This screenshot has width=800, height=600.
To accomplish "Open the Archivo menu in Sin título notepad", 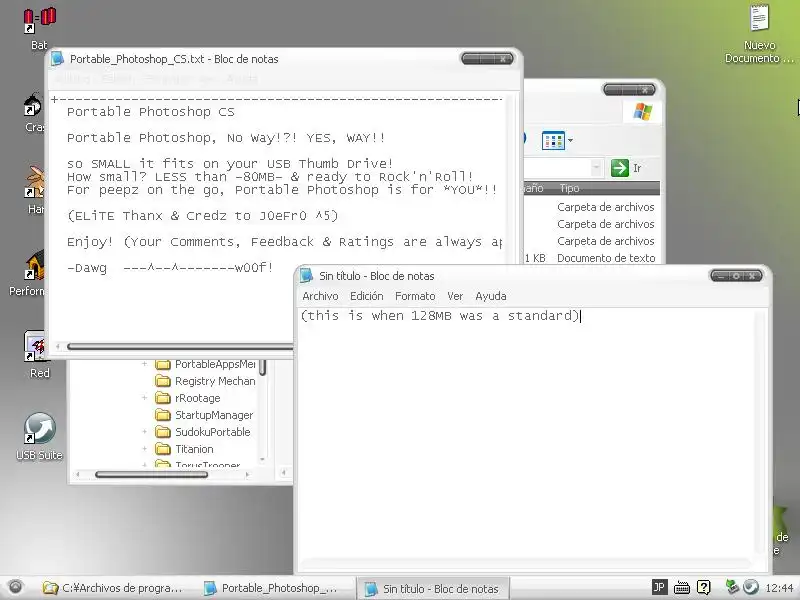I will [x=320, y=296].
